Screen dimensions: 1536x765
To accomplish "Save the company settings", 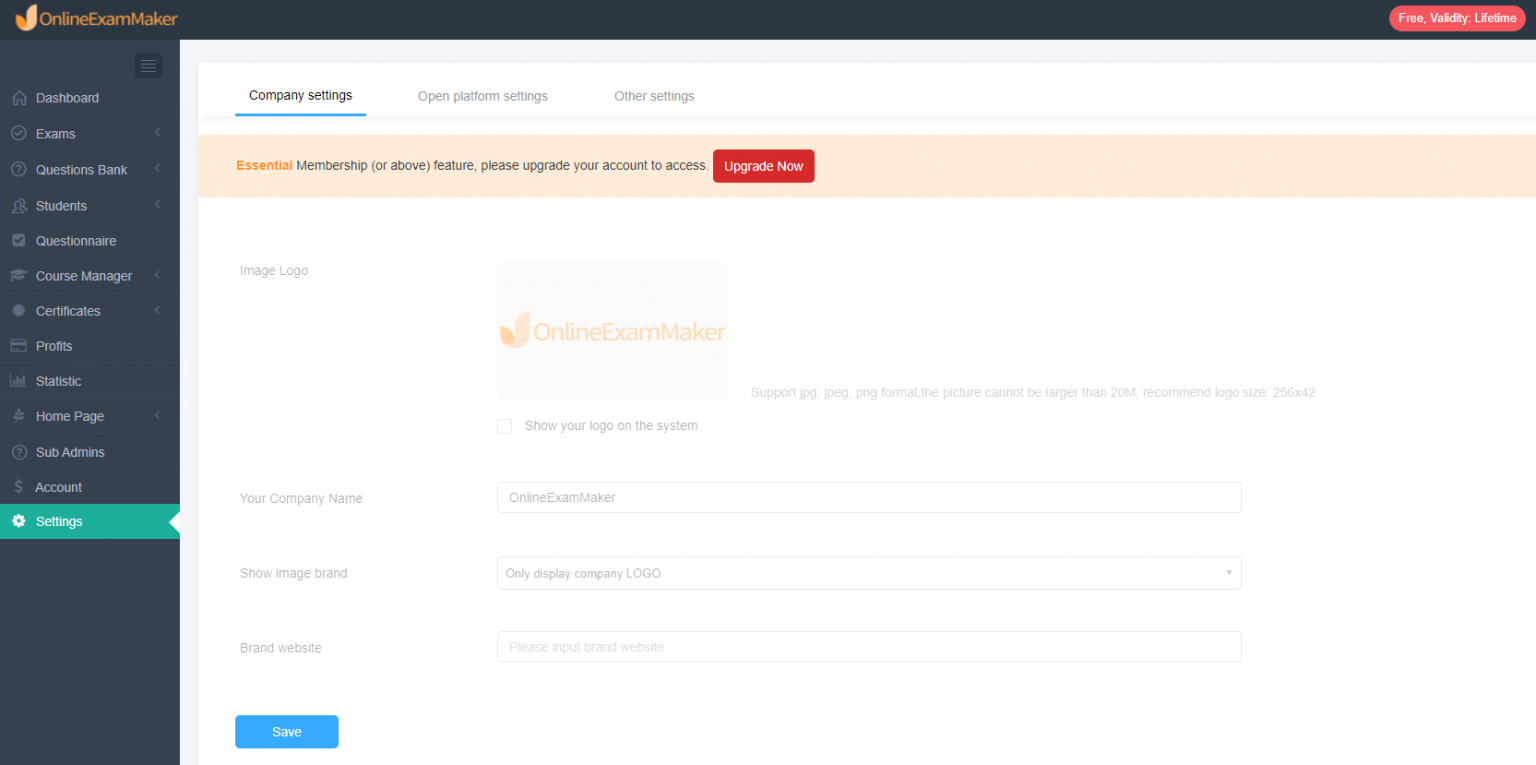I will tap(286, 731).
